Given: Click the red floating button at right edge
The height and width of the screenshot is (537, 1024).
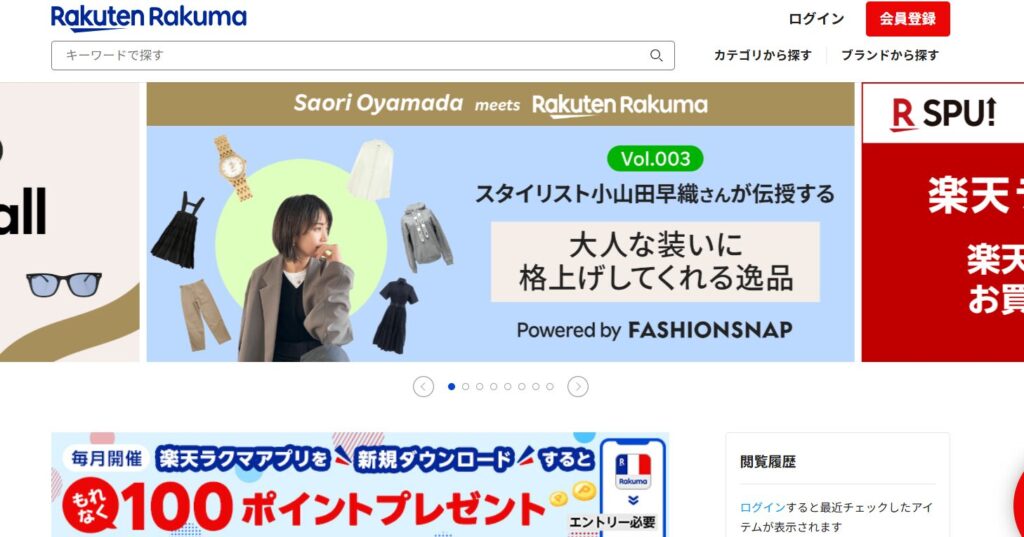Looking at the screenshot, I should click(x=1019, y=500).
